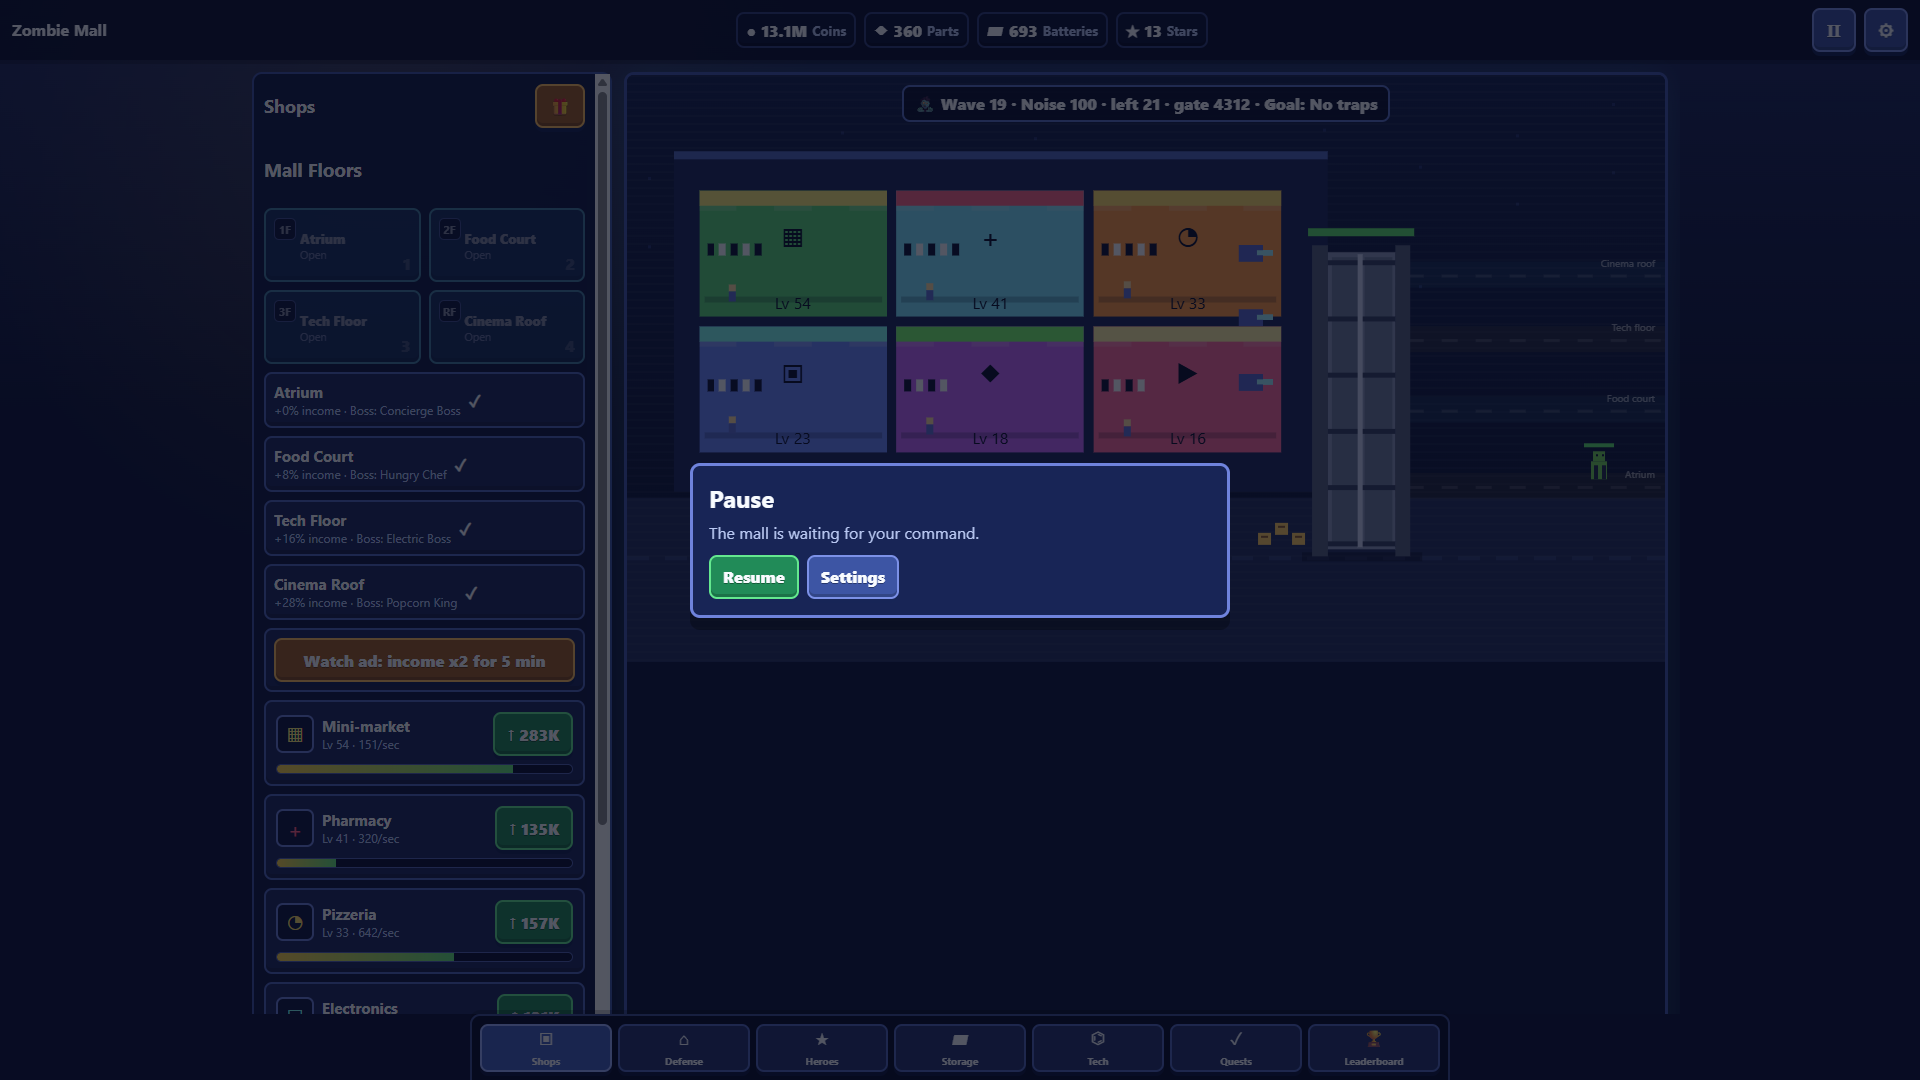The image size is (1920, 1080).
Task: Click the Zombie Mall title
Action: (59, 30)
